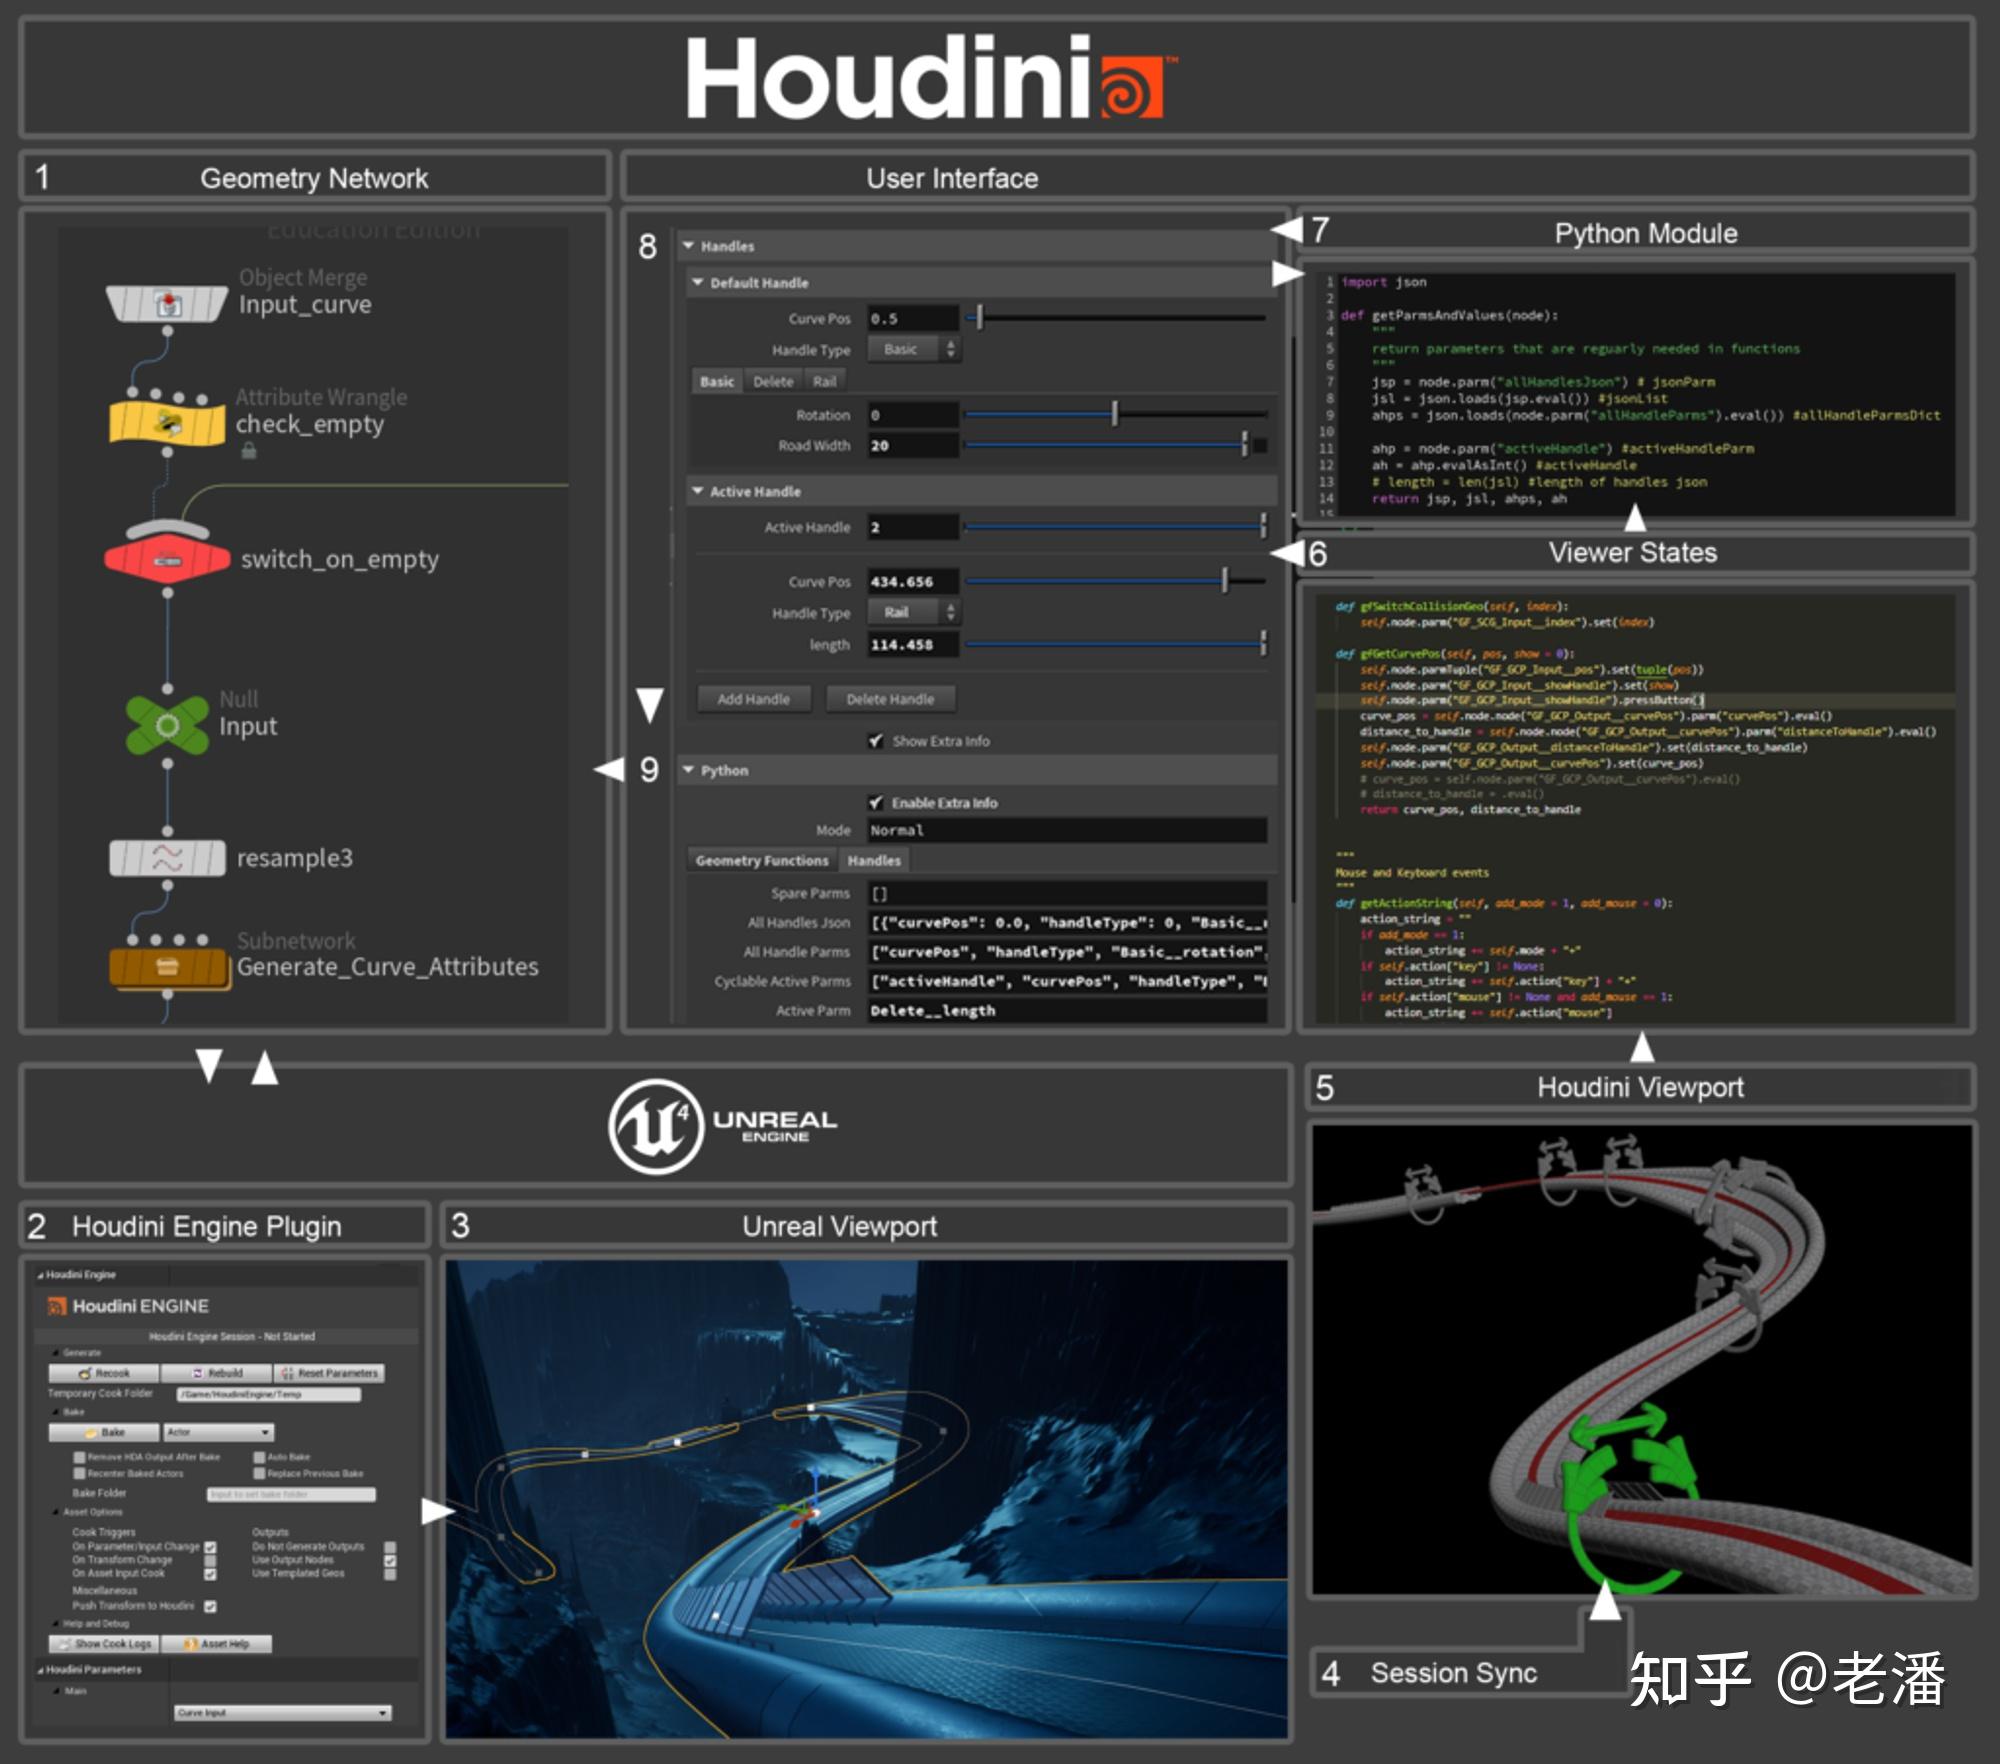Select the Rail tab under Handle Type
2000x1764 pixels.
click(826, 380)
